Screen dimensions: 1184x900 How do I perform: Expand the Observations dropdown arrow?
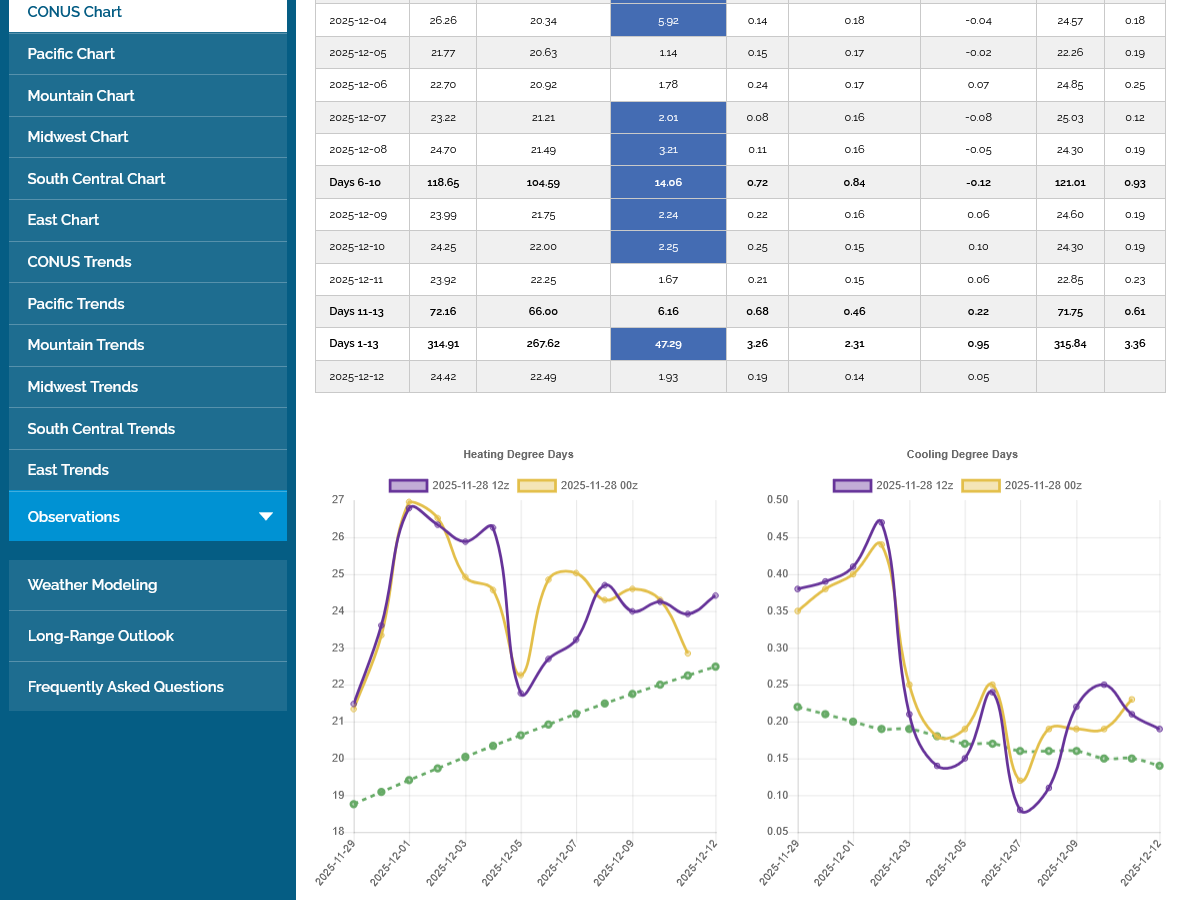coord(266,516)
